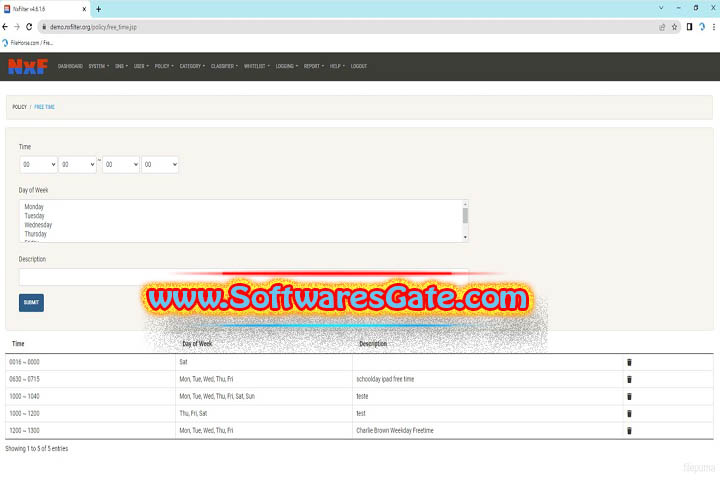The image size is (720, 480).
Task: Share this page icon in address bar
Action: (662, 27)
